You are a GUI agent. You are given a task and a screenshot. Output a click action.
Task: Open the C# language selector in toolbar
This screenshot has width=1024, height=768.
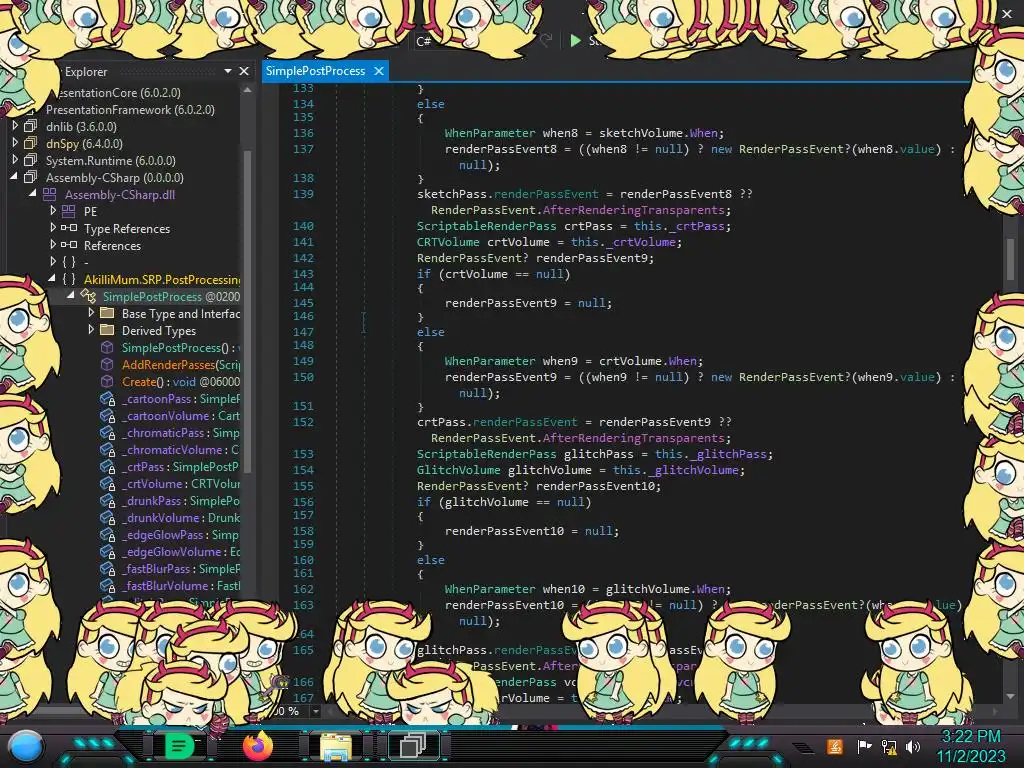click(424, 41)
